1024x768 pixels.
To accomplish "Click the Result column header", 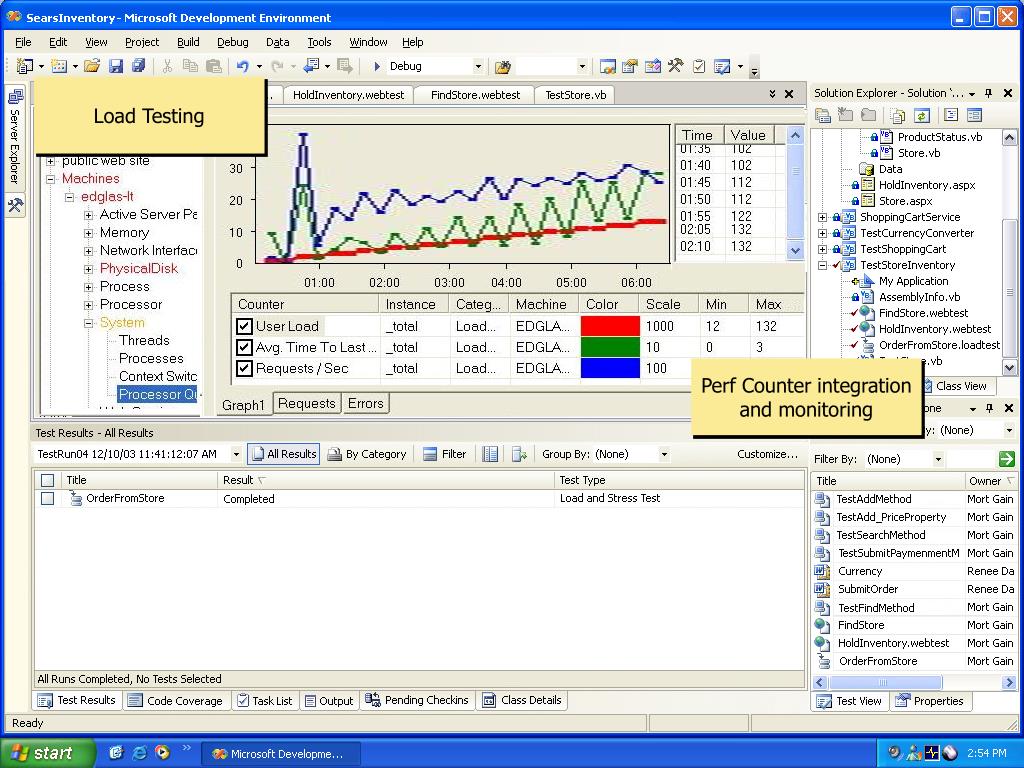I will (x=385, y=480).
